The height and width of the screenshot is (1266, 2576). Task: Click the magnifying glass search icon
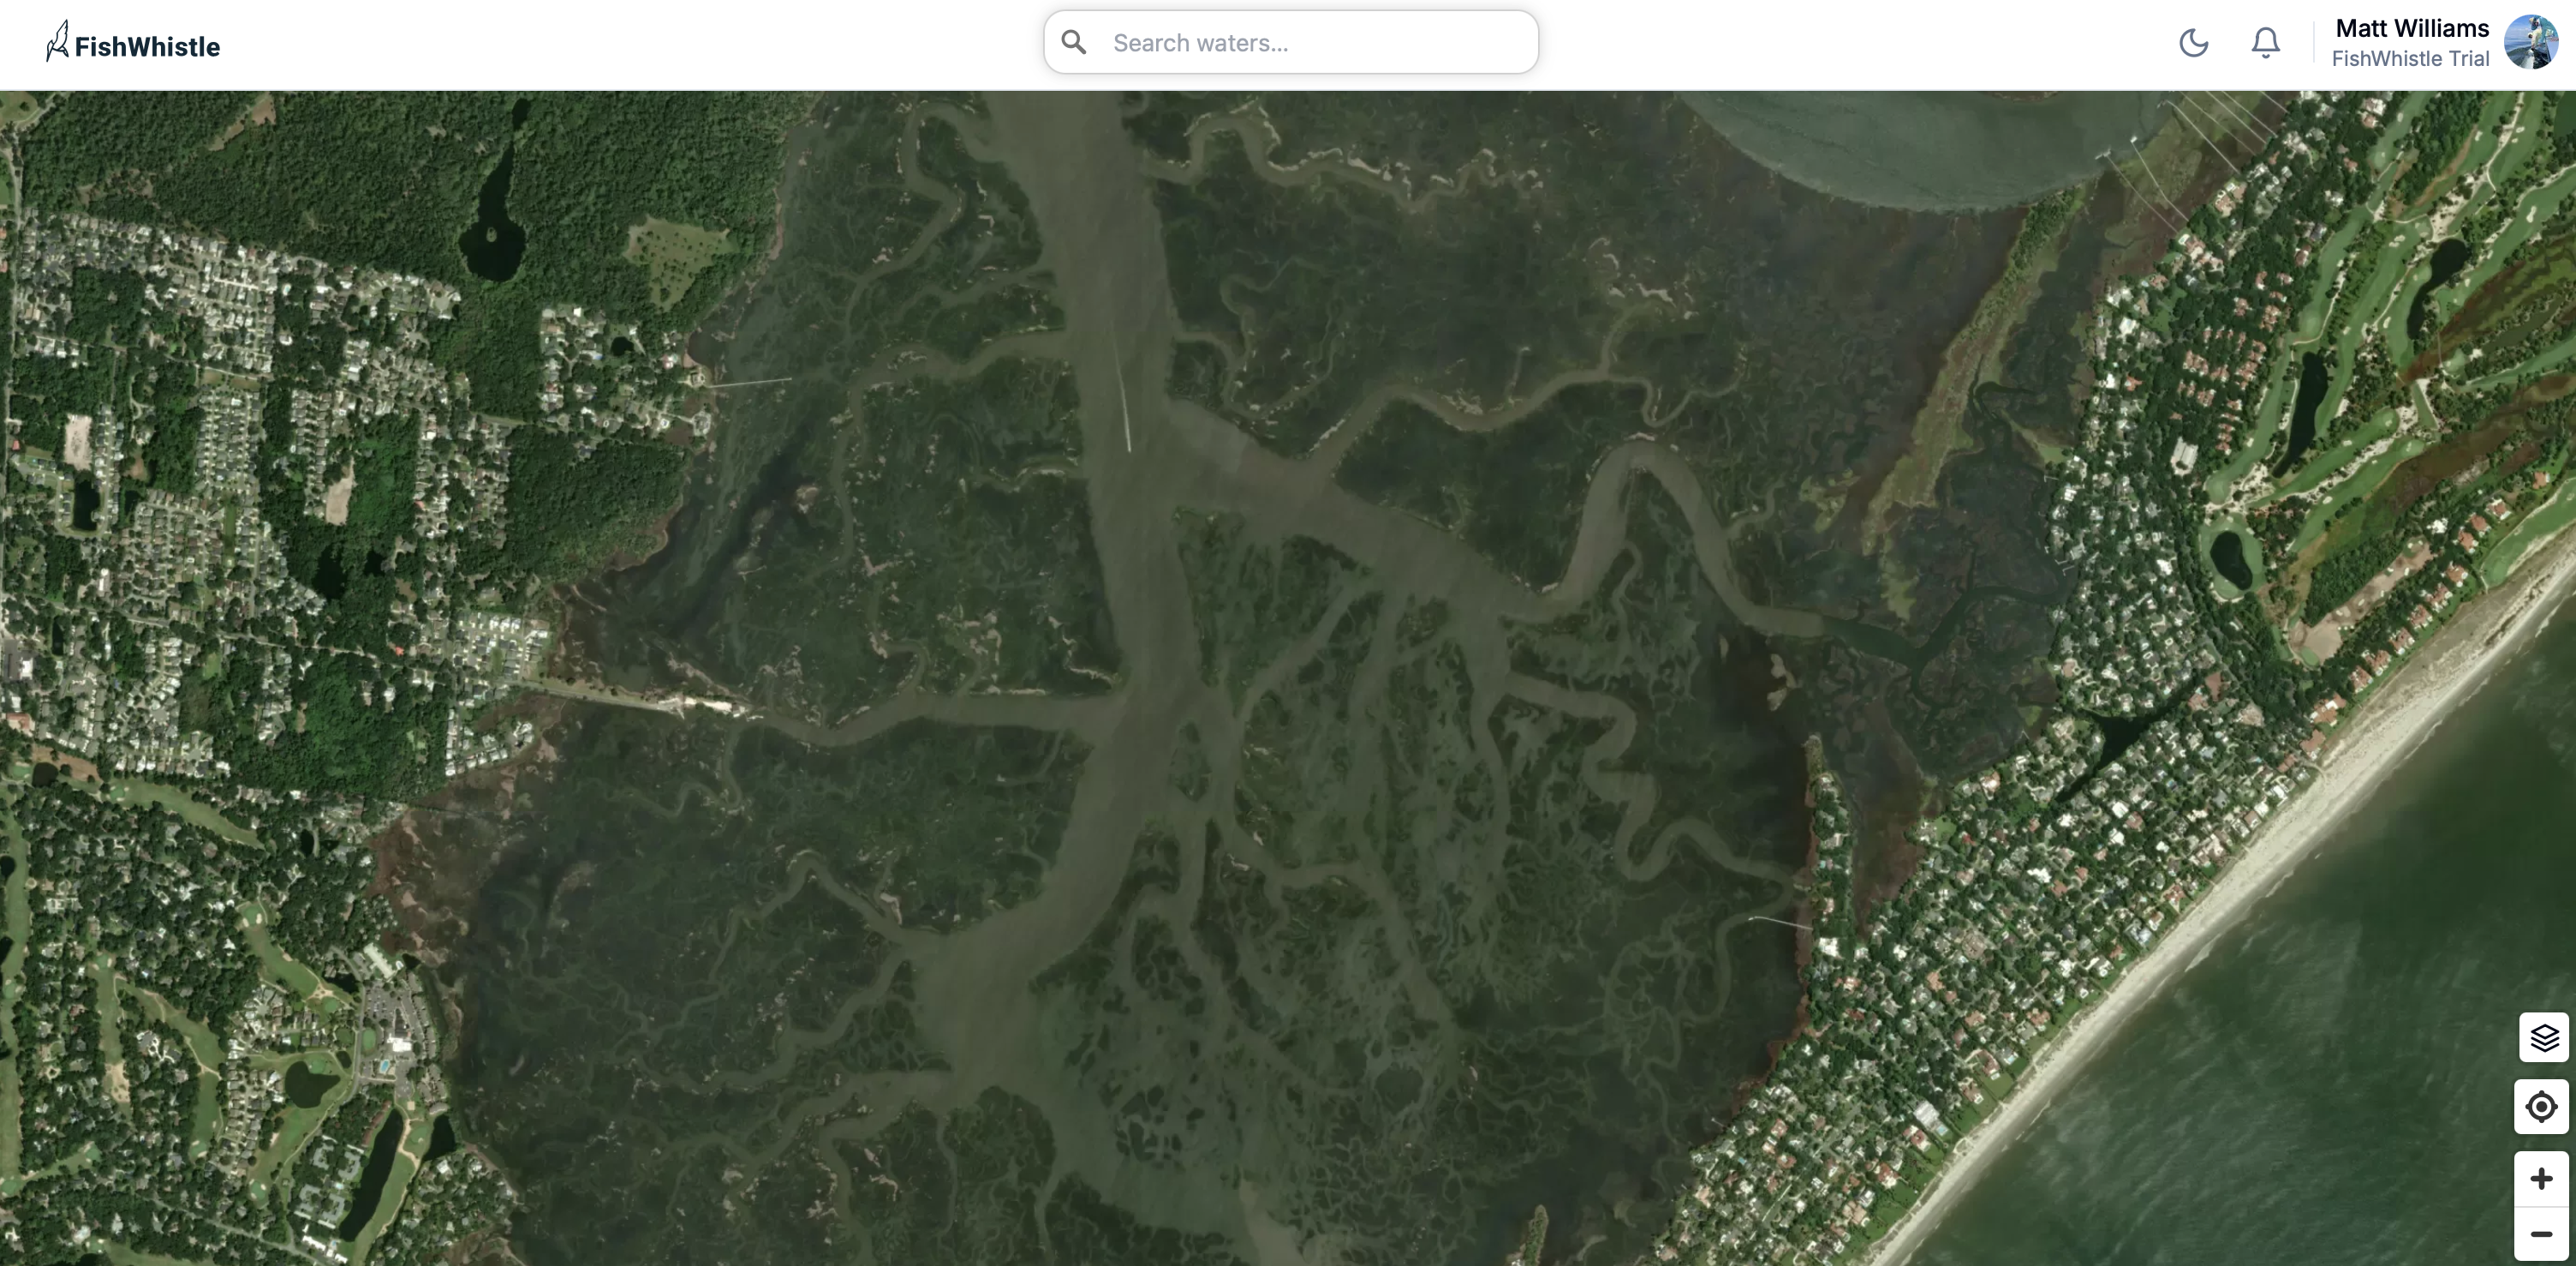[1074, 42]
